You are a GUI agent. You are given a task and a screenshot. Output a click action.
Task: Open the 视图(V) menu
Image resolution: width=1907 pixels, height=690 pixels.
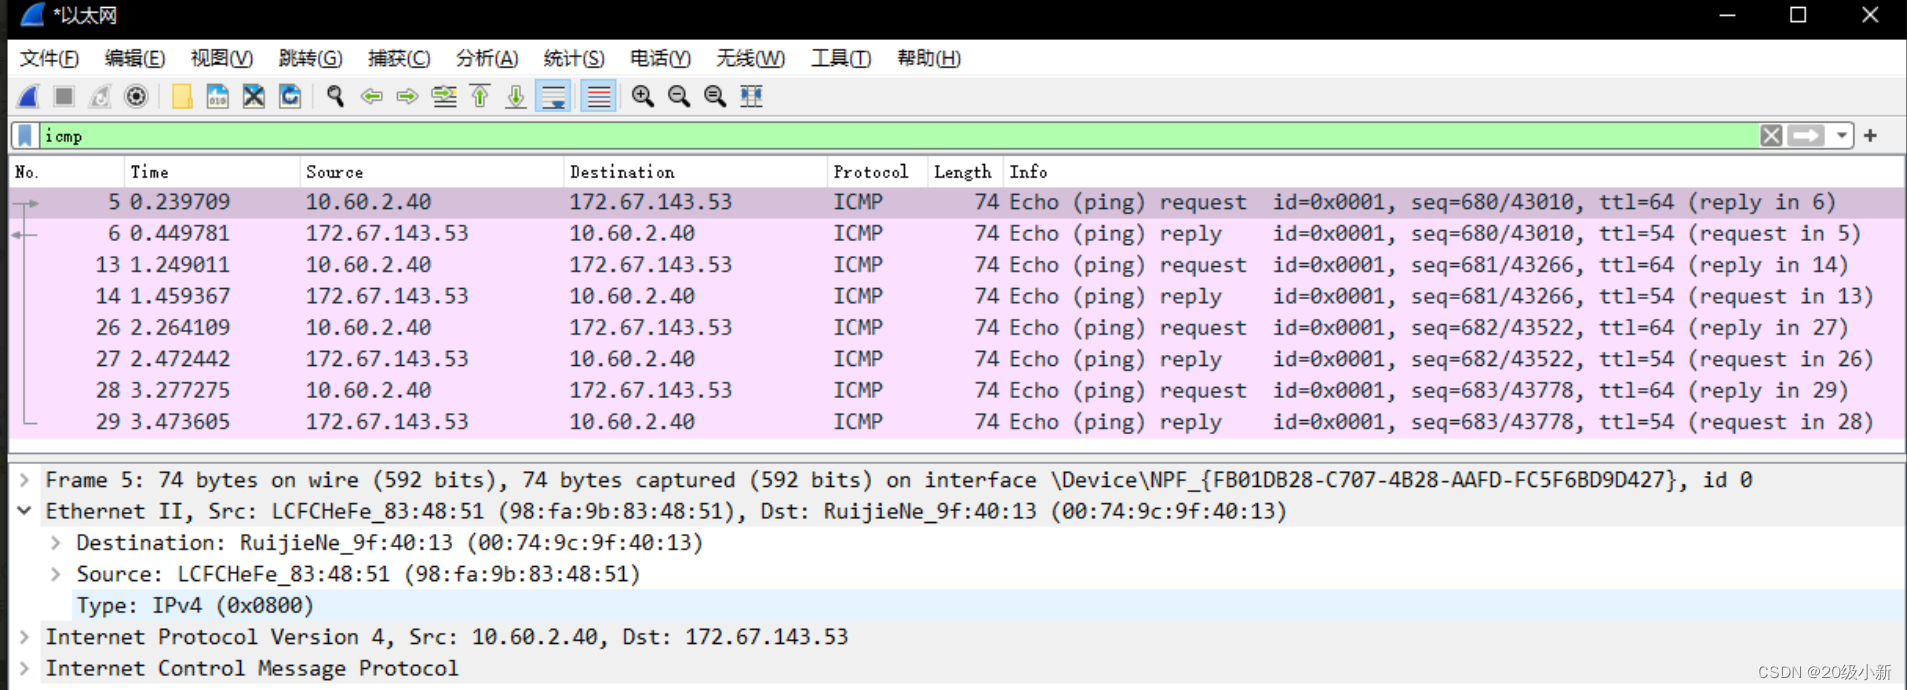[222, 58]
